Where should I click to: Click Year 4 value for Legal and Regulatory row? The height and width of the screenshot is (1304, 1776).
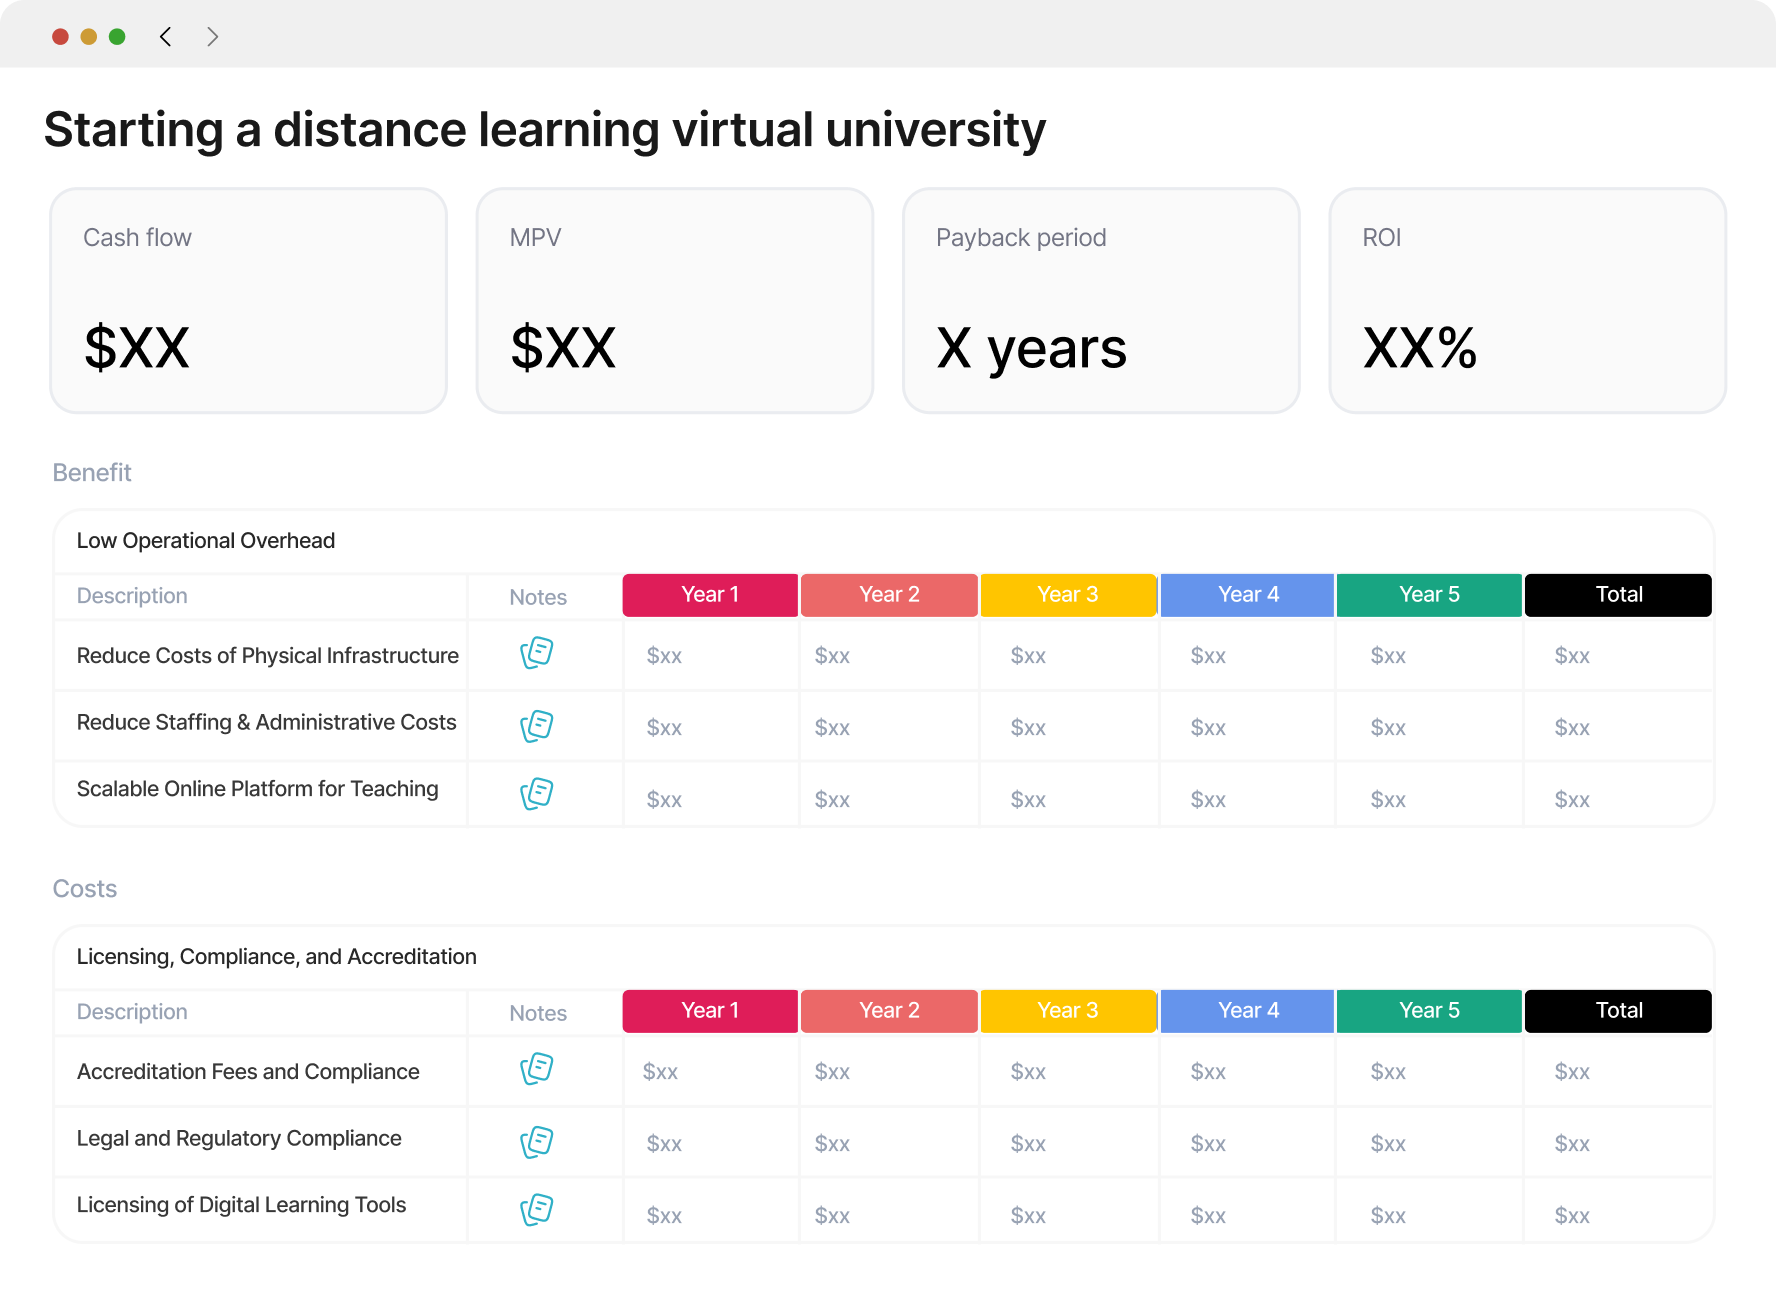pos(1208,1144)
